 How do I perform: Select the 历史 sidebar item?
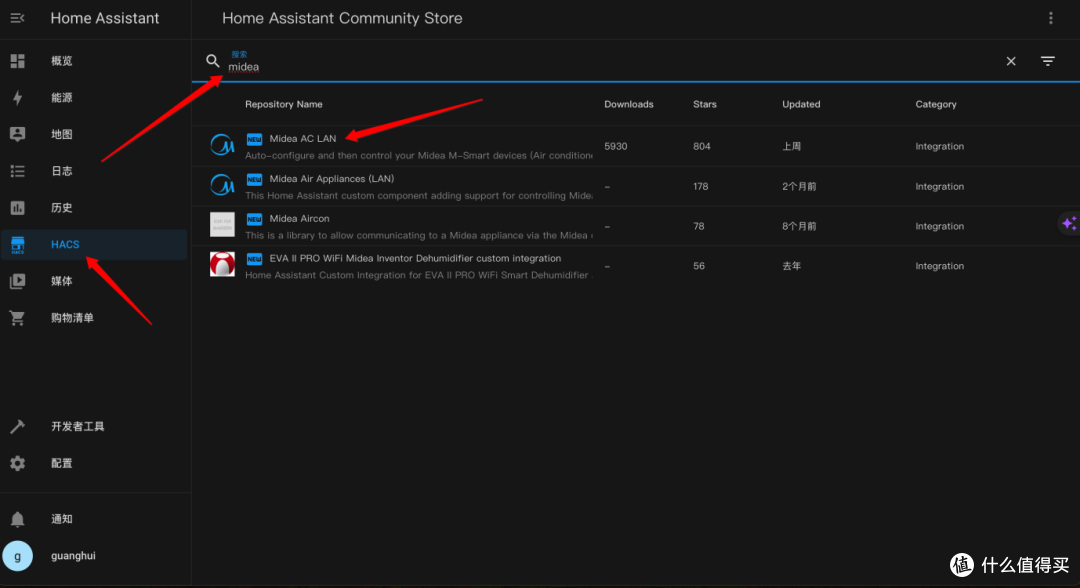point(95,207)
